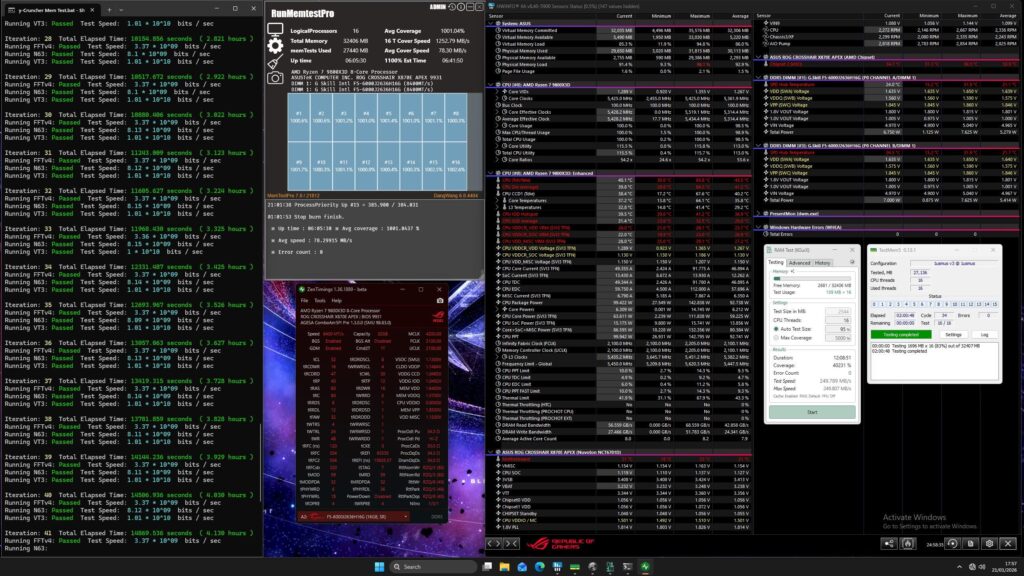Open Task View from taskbar

487,566
